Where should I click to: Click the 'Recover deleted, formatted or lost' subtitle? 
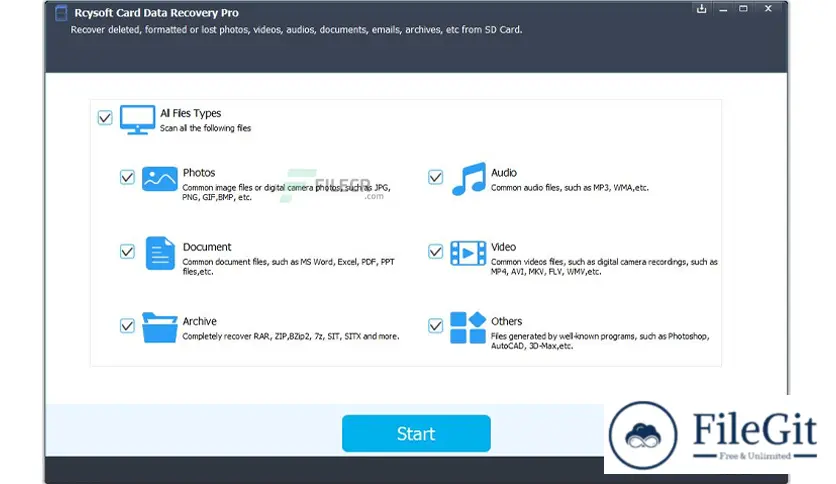coord(296,30)
